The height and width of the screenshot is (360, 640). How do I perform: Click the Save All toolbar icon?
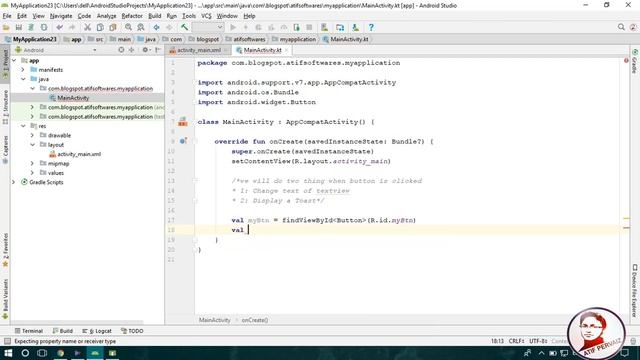pos(18,27)
